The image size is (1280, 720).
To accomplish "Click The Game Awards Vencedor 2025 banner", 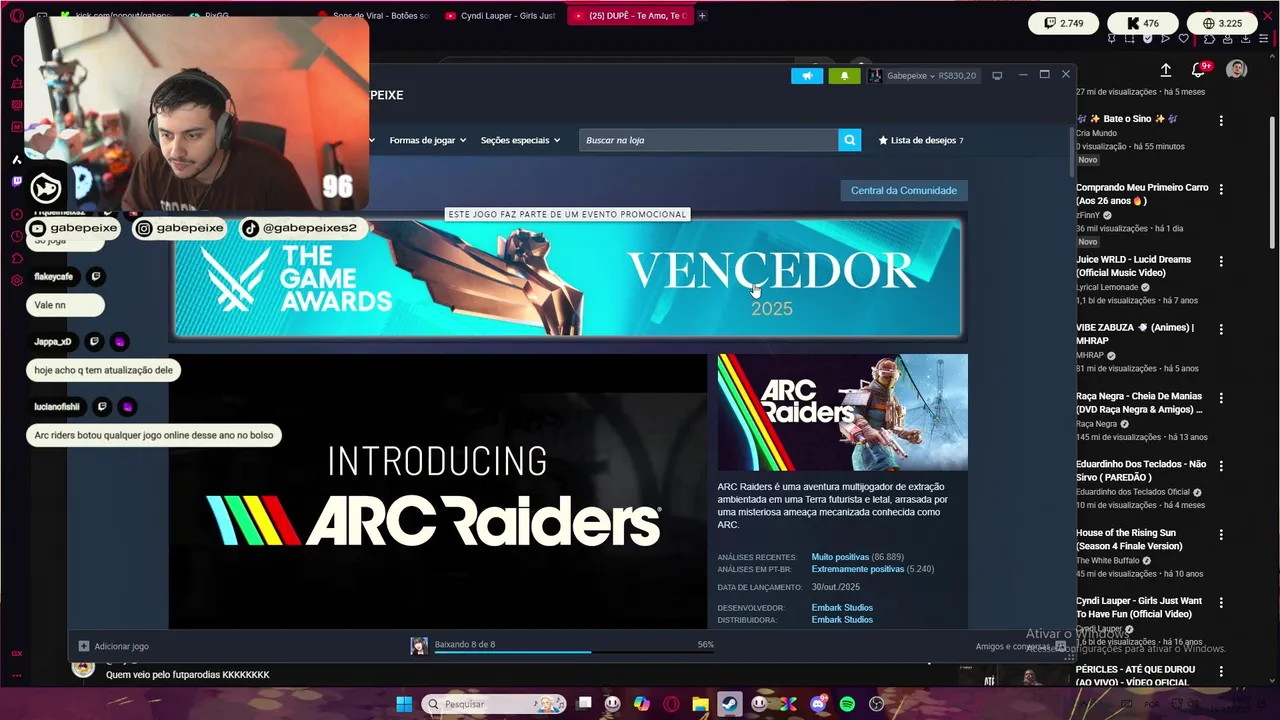I will [x=568, y=278].
